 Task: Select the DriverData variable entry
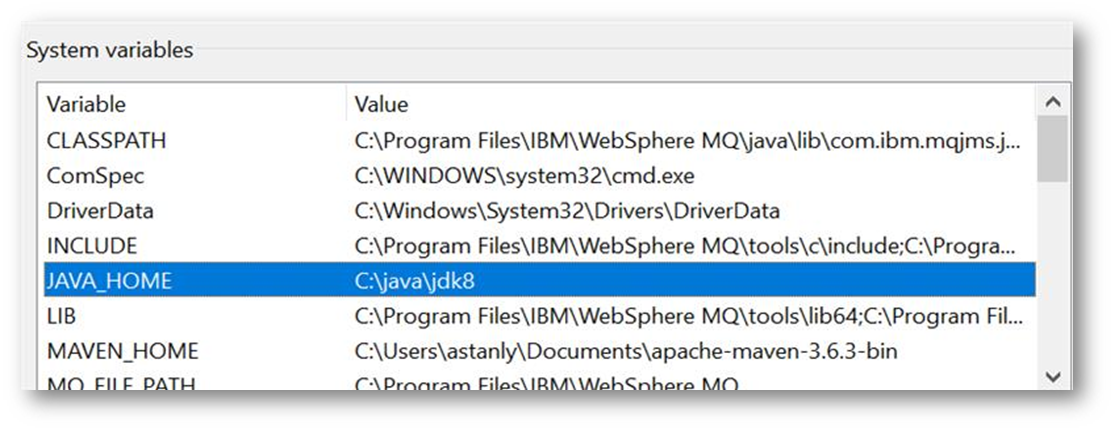click(100, 211)
